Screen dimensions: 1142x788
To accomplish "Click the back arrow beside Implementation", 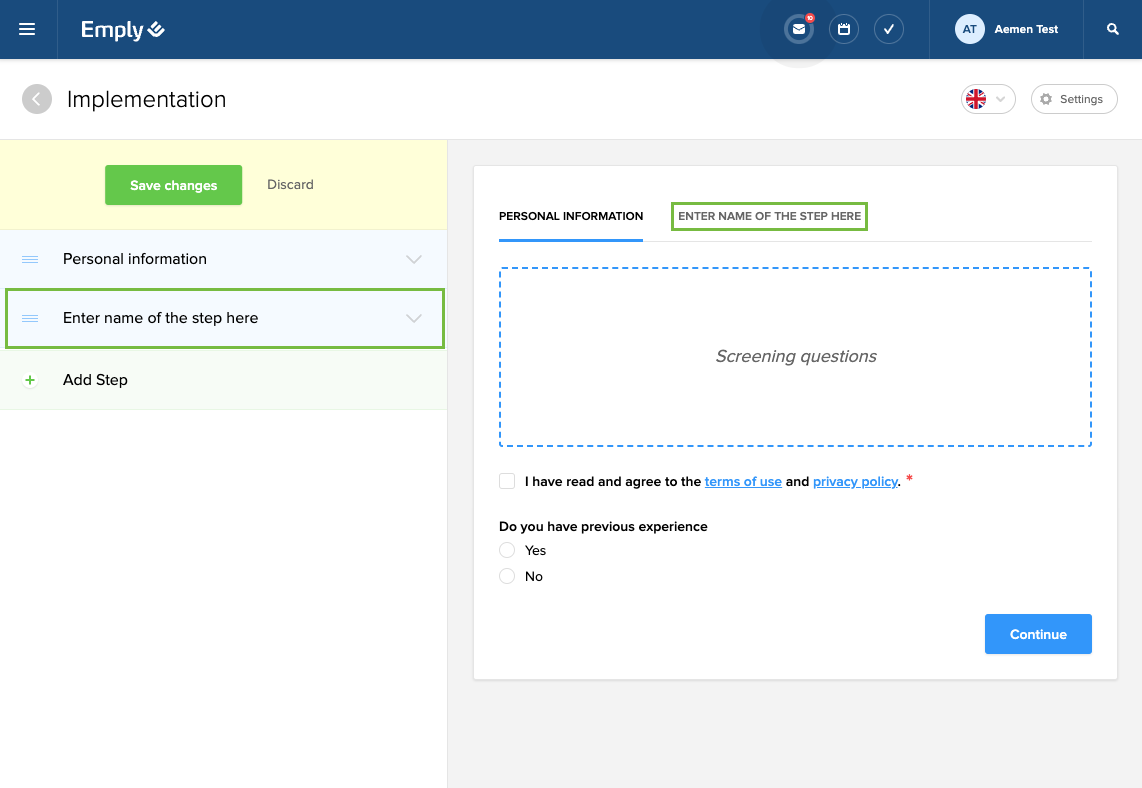I will tap(37, 99).
